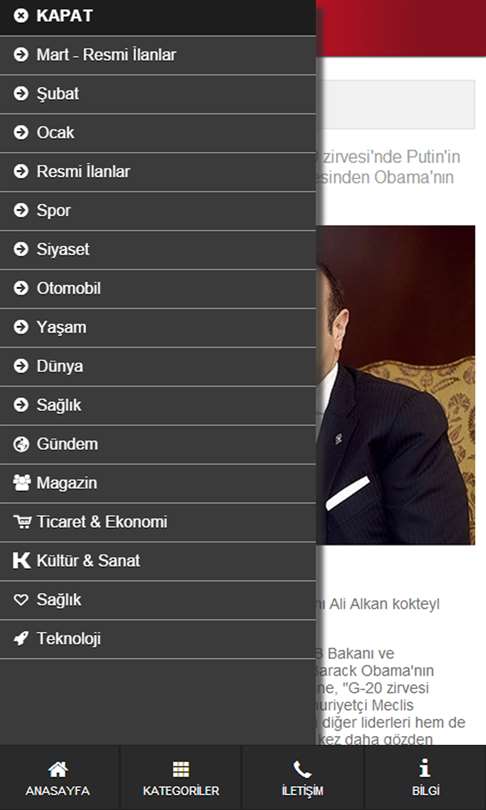Viewport: 486px width, 810px height.
Task: Tap the İLETİŞİM phone icon
Action: [302, 770]
